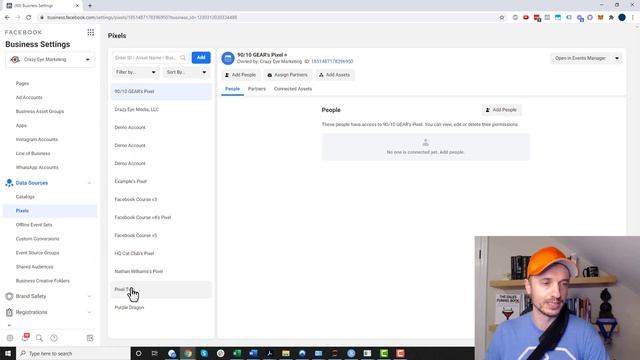This screenshot has width=640, height=360.
Task: Click the Windows Type here to search box
Action: pos(73,353)
